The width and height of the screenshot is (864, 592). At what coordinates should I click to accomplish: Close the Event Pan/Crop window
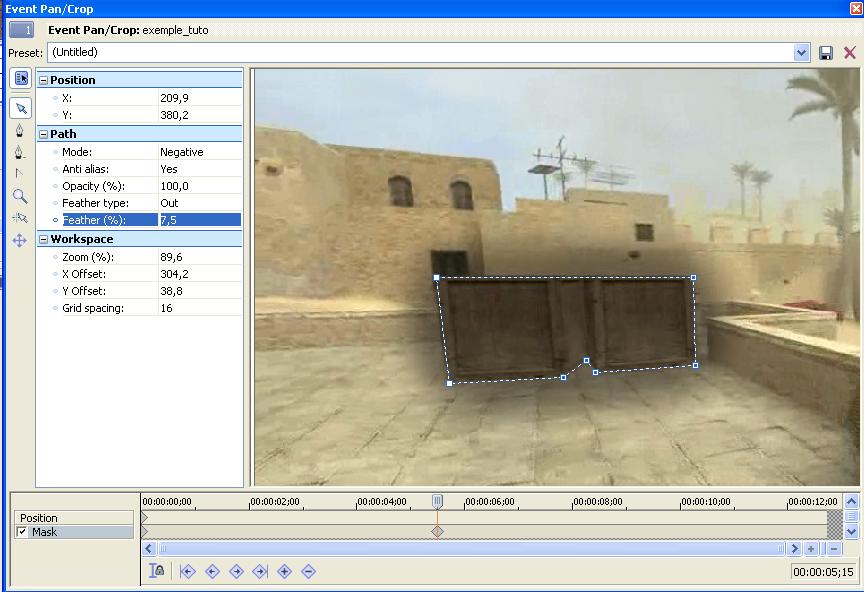coord(856,8)
